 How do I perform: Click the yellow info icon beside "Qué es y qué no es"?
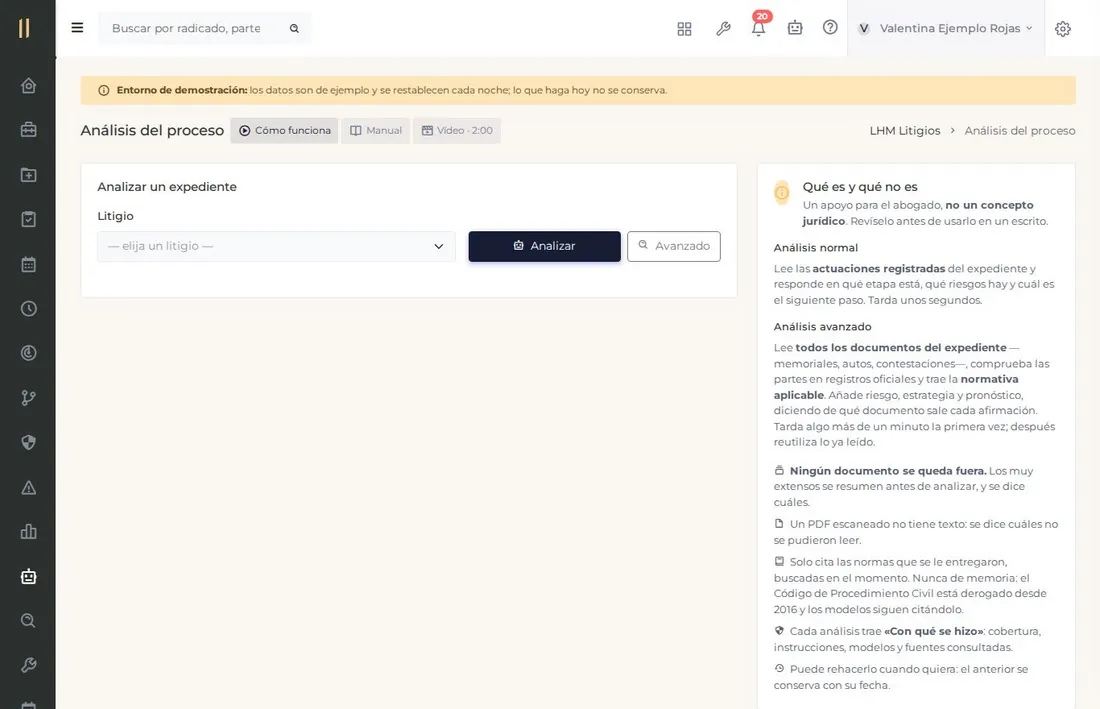point(782,192)
